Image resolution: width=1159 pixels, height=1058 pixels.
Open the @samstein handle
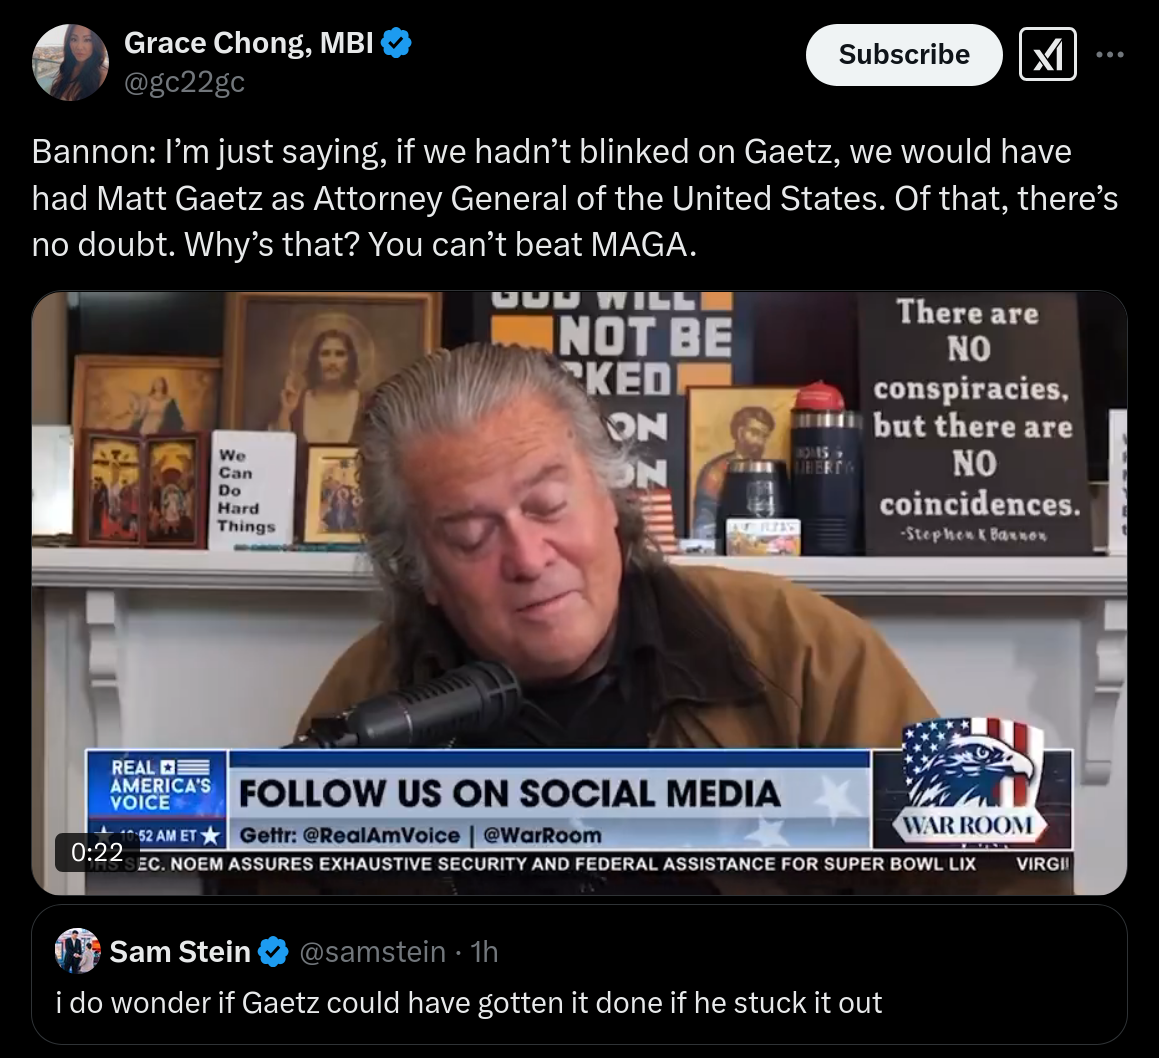tap(373, 952)
